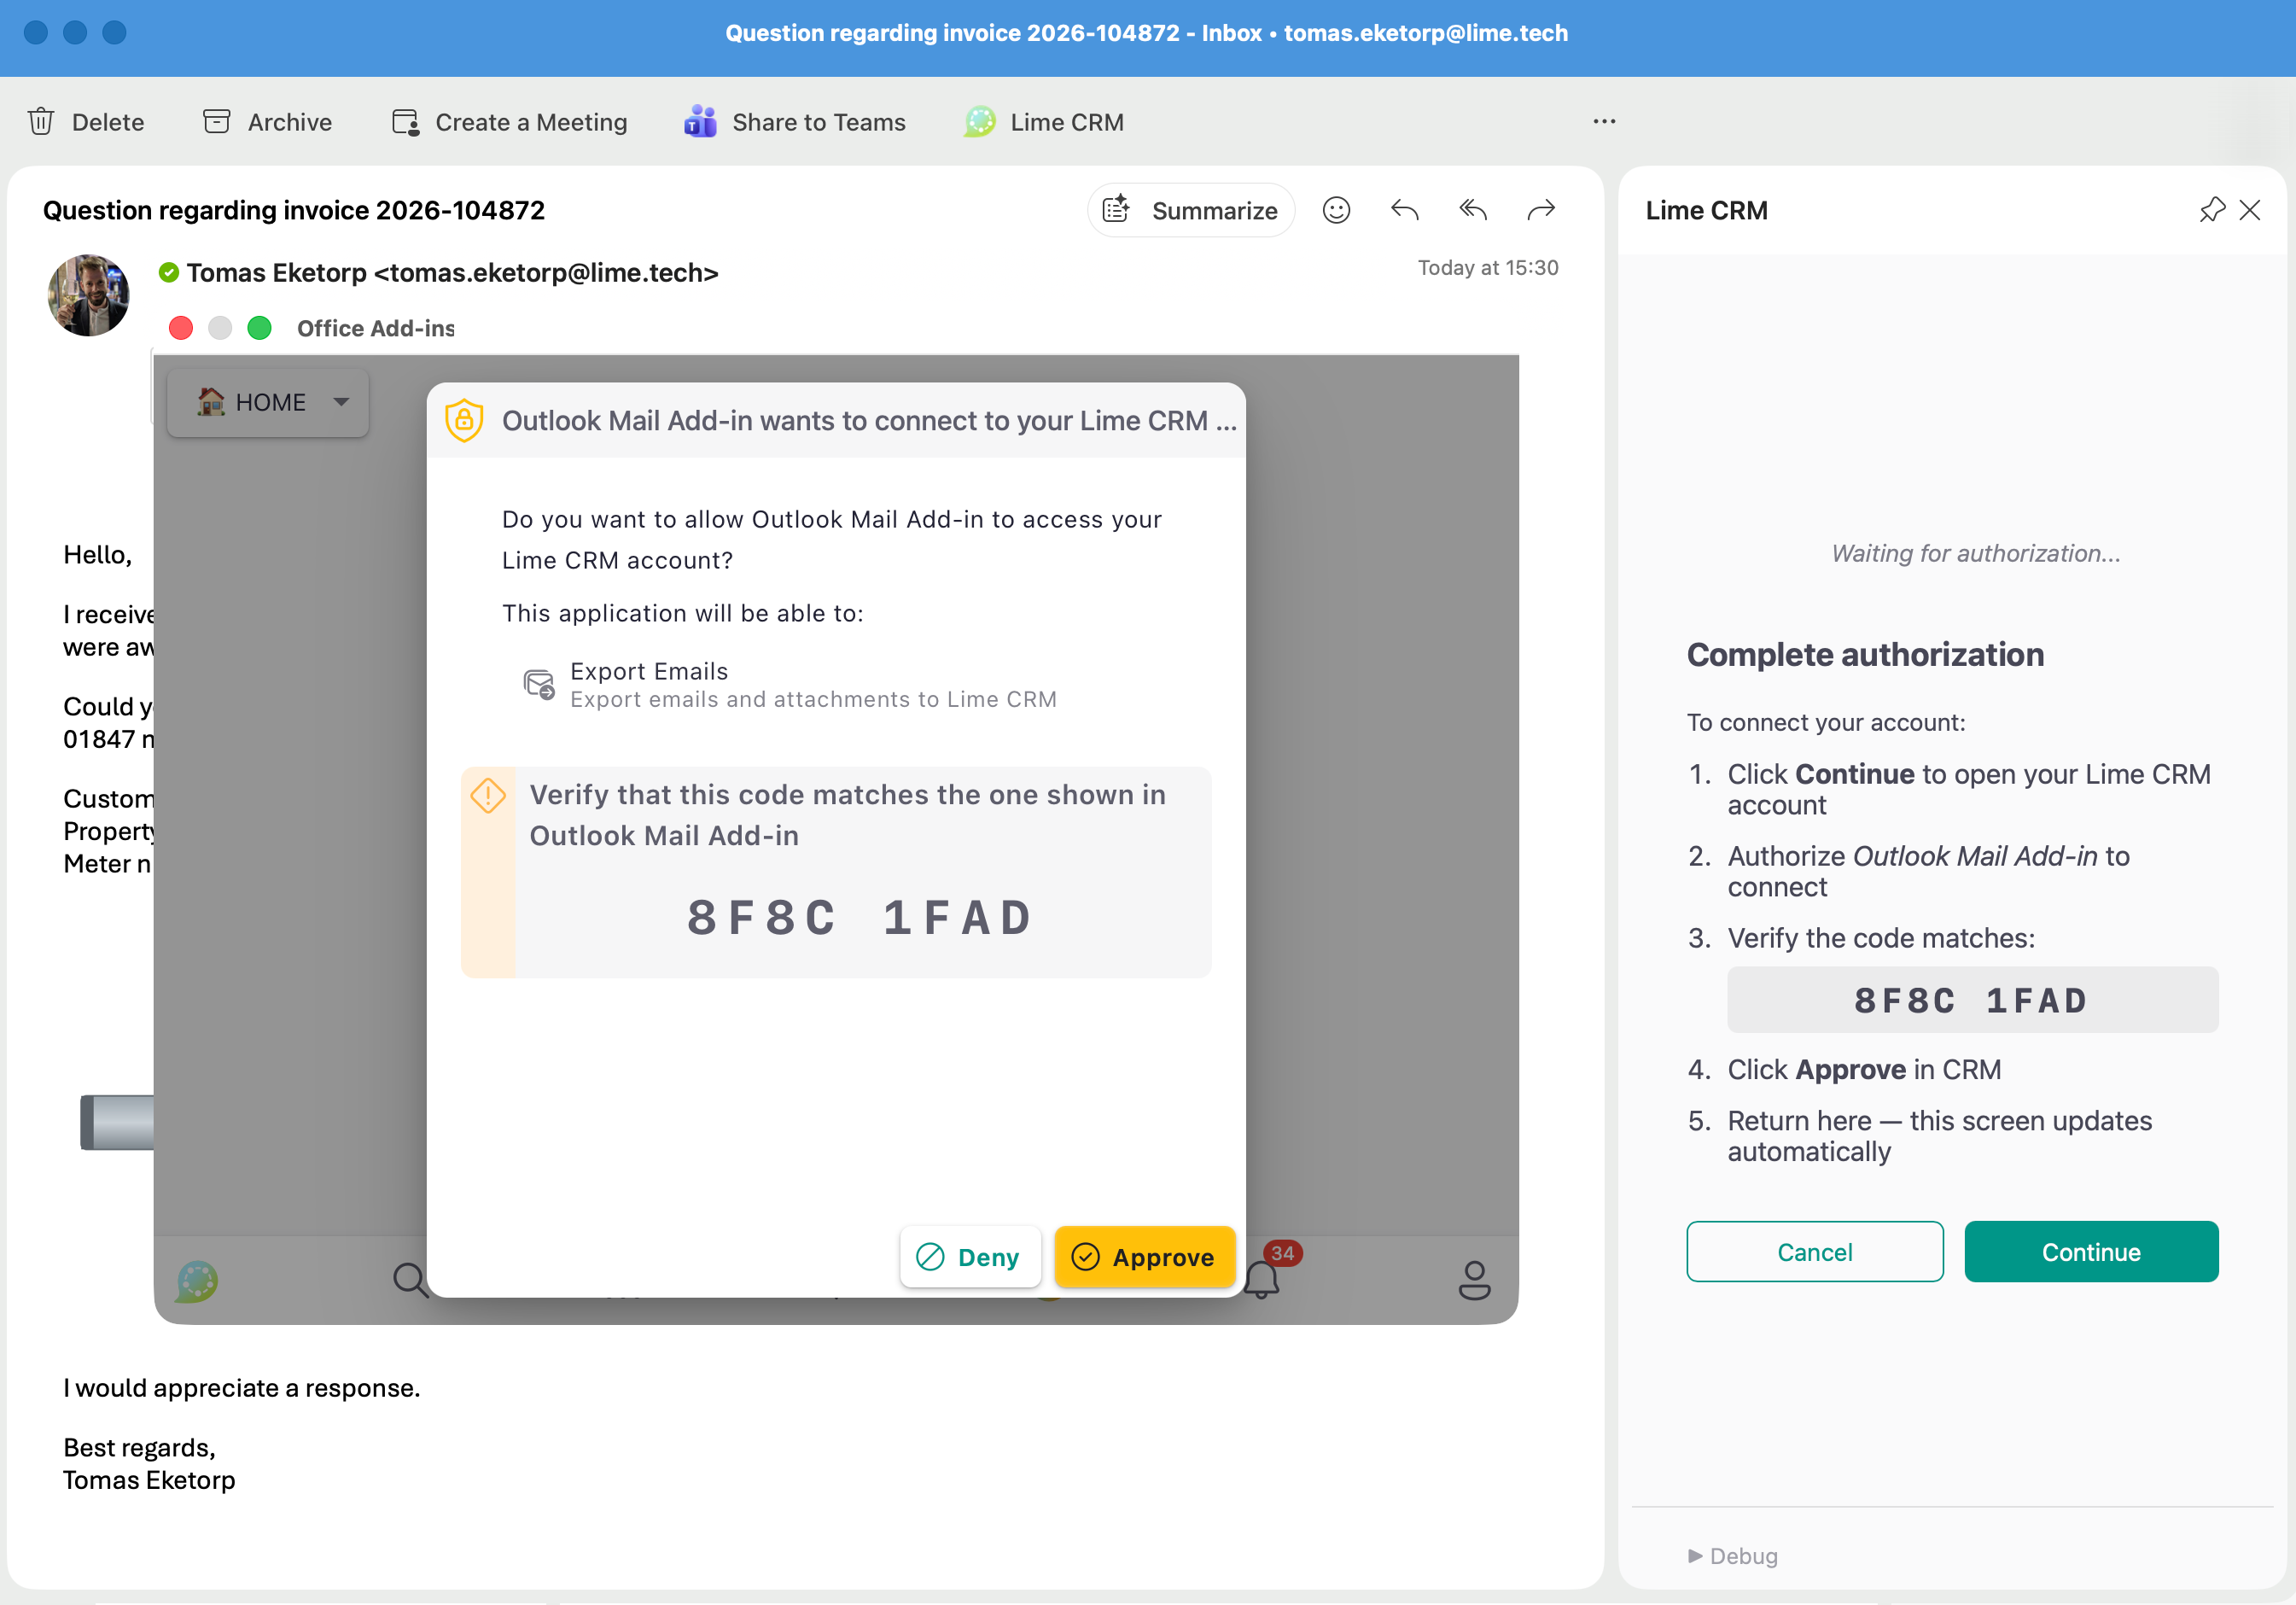Close the Lime CRM side panel
This screenshot has width=2296, height=1605.
(x=2250, y=210)
